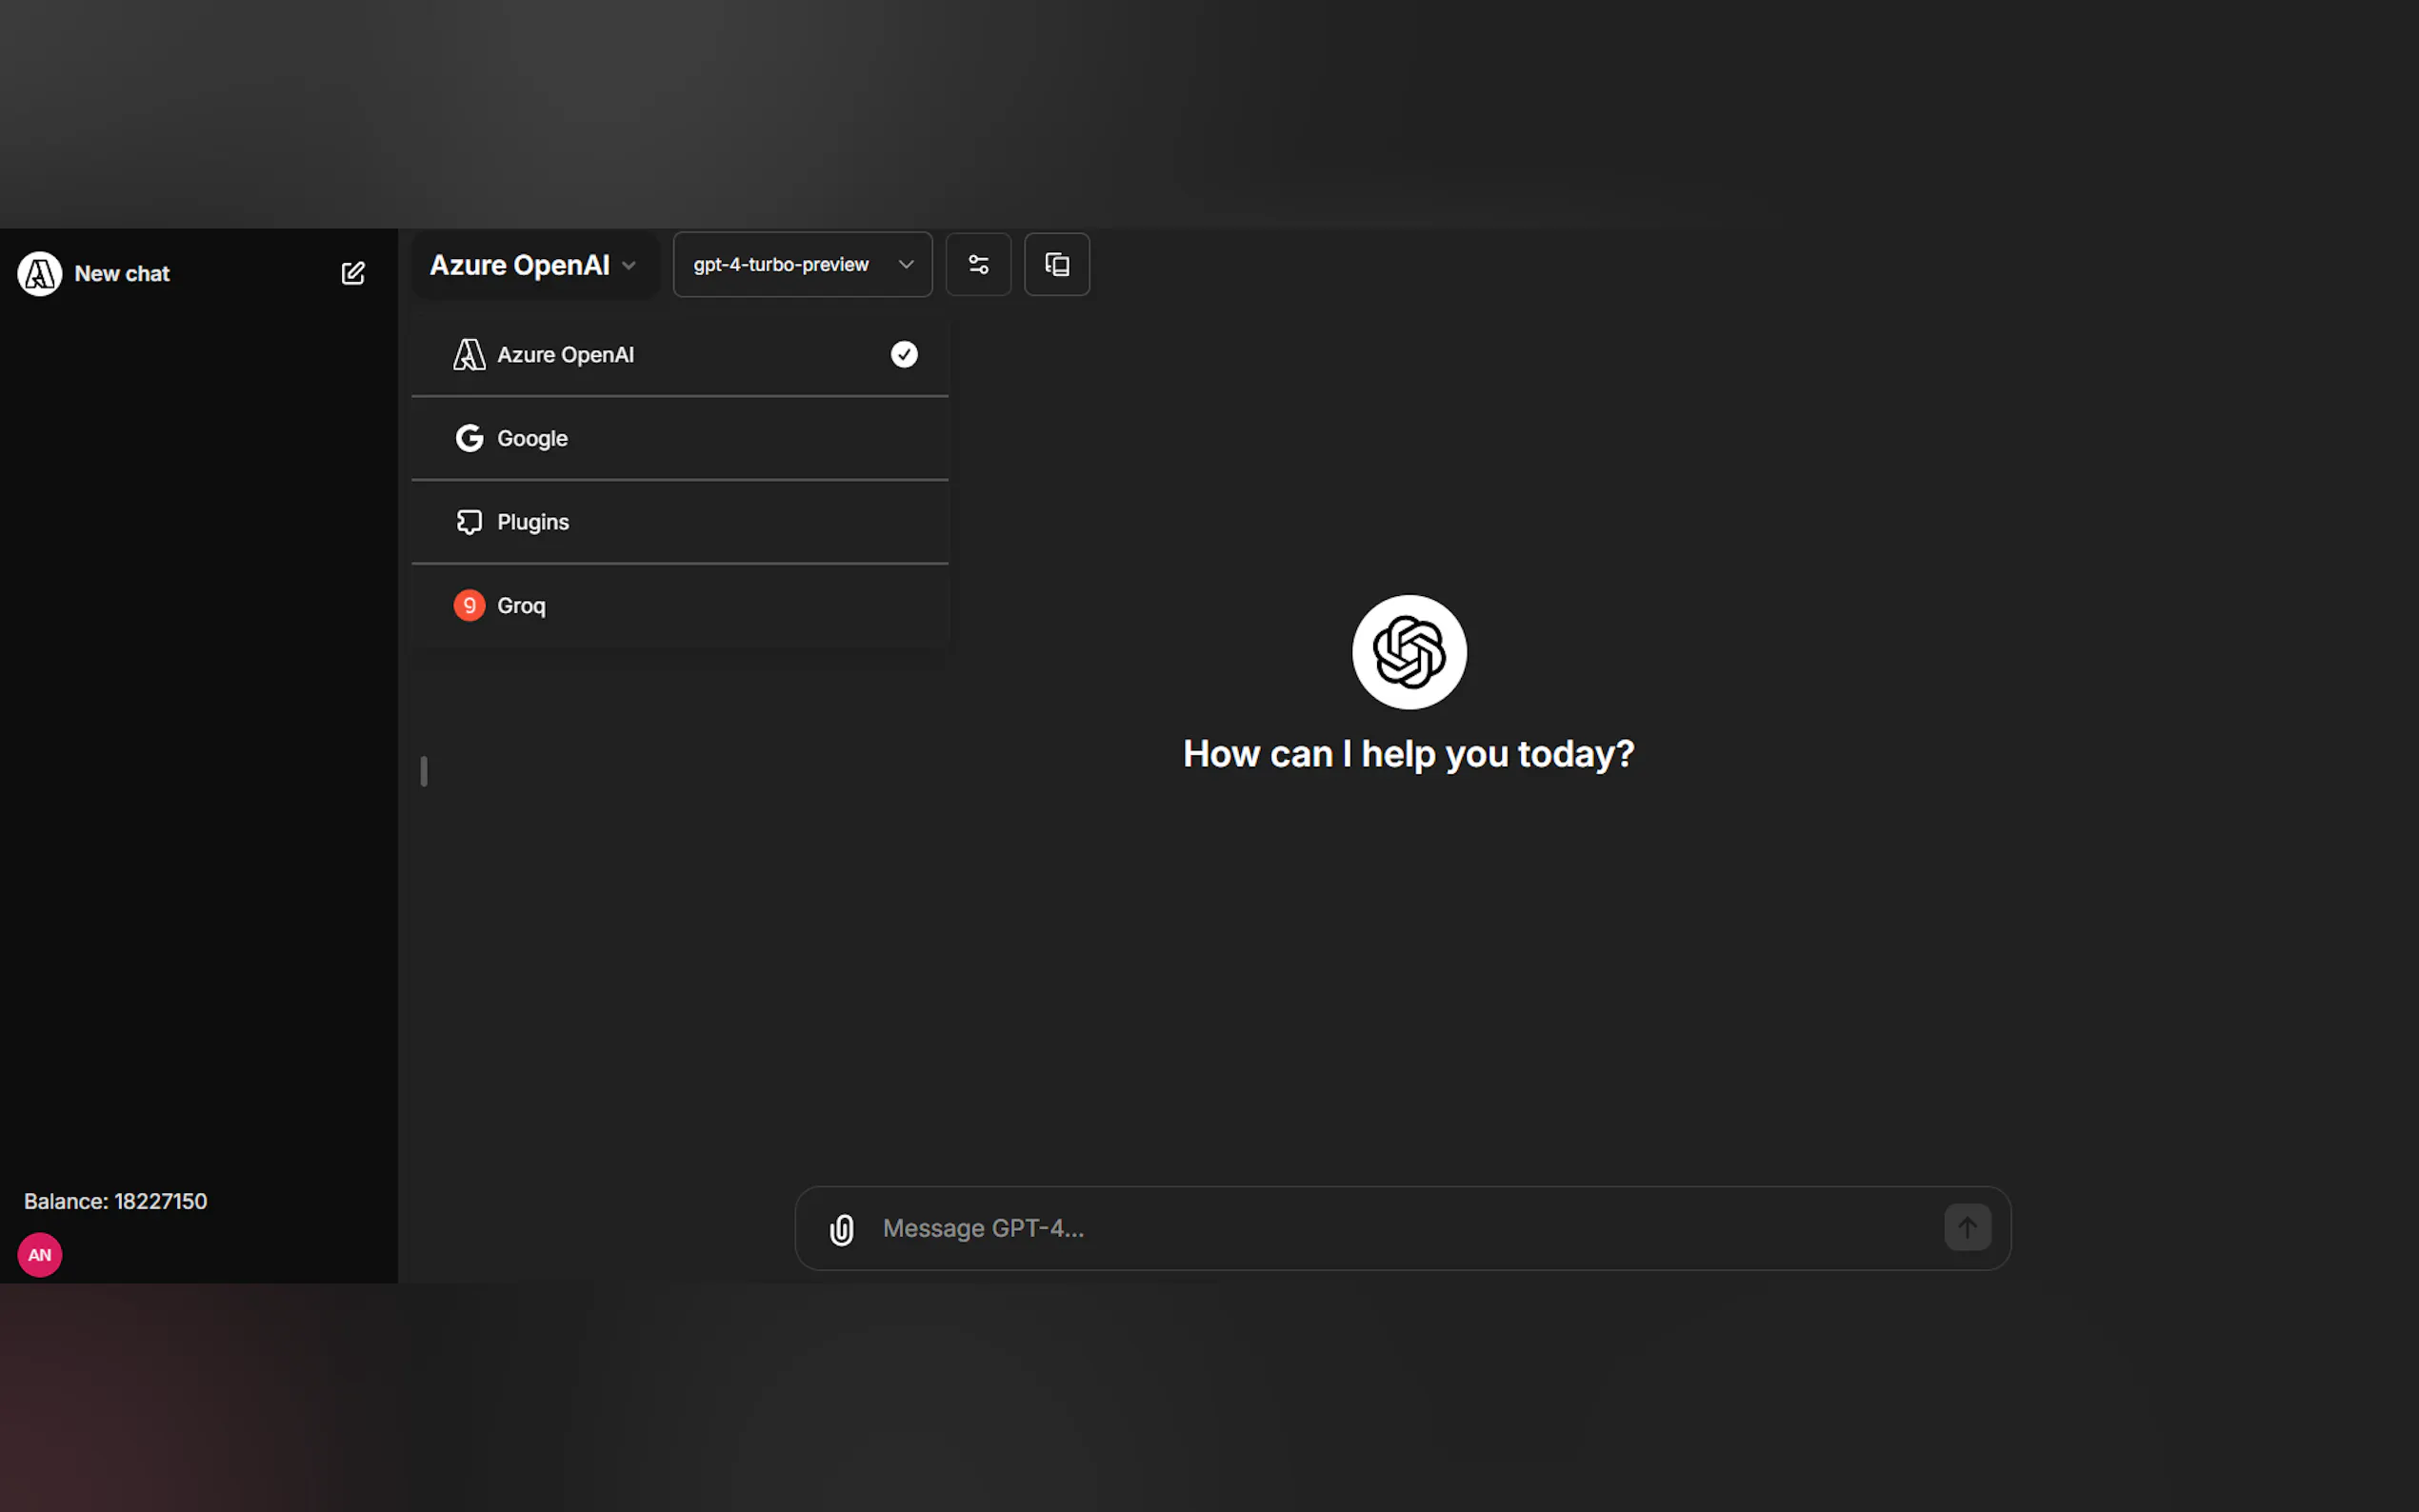Screen dimensions: 2419x1512
Task: Click the new chat compose icon
Action: tap(353, 273)
